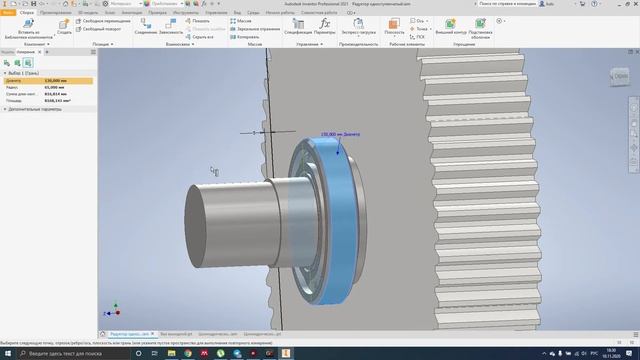Viewport: 640px width, 360px height.
Task: Click Внешний контур simplify tool
Action: click(x=451, y=27)
